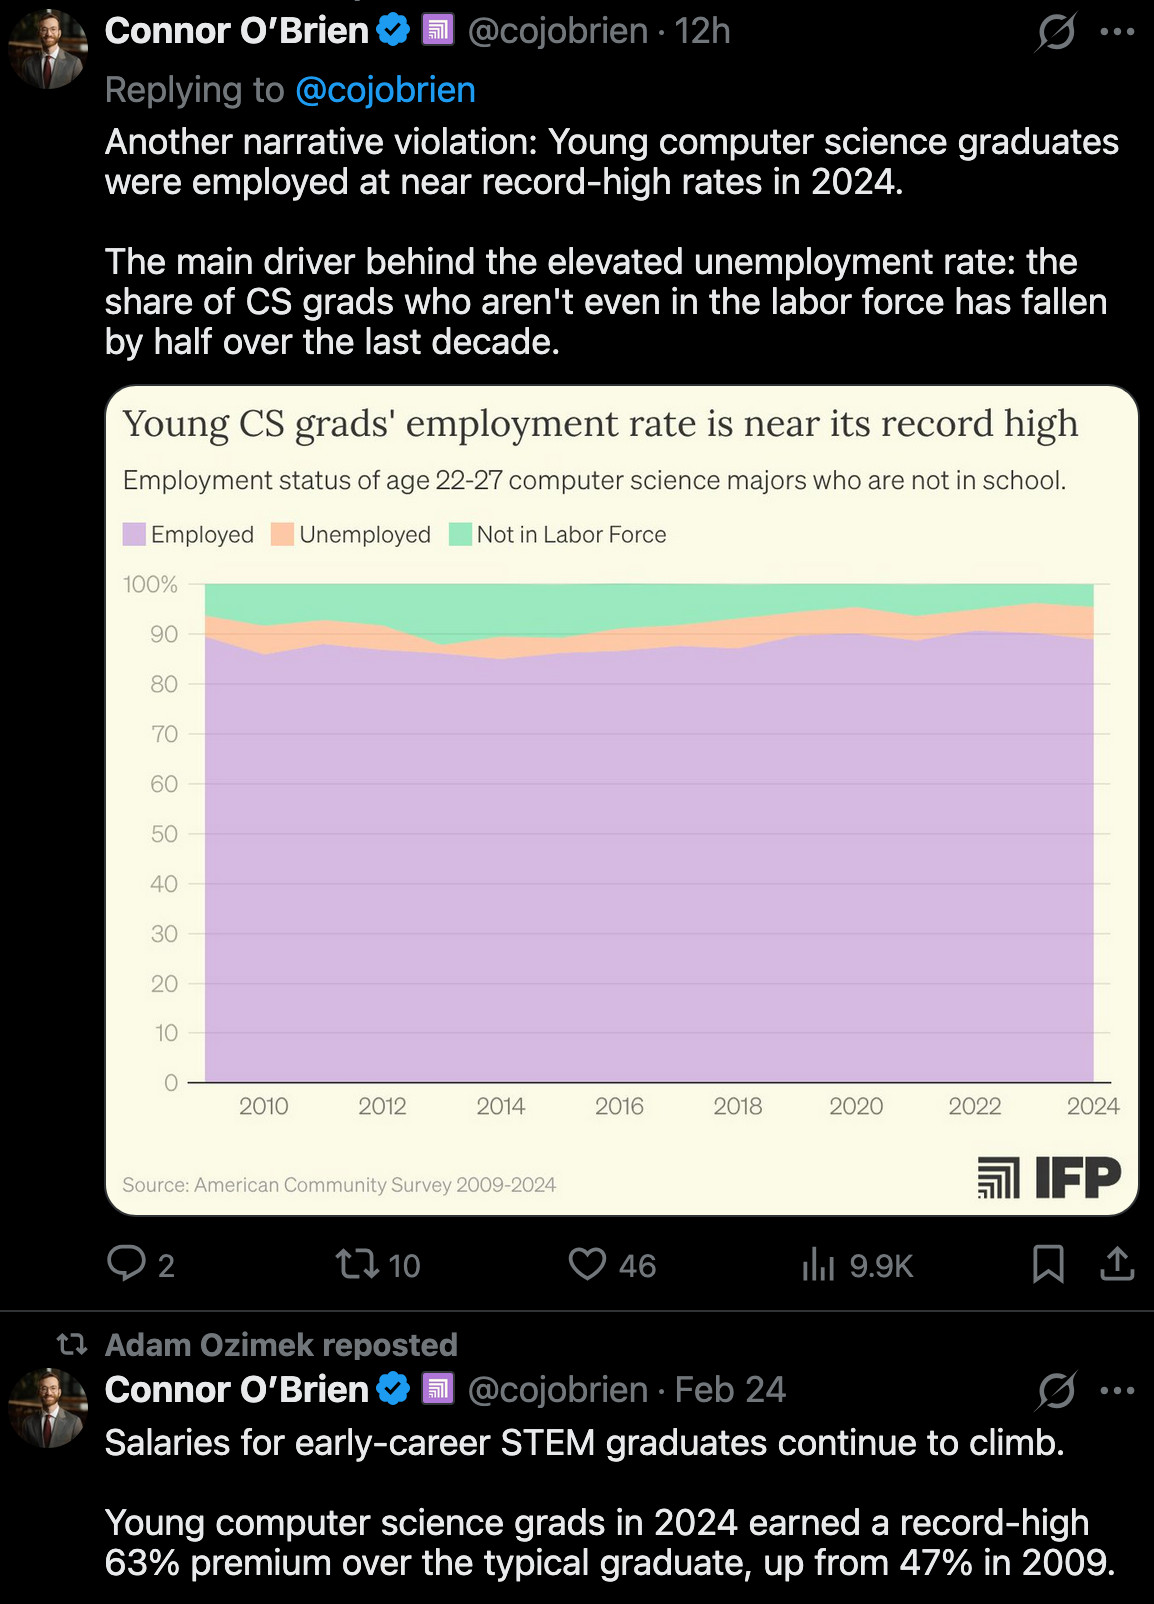
Task: Click the @cojobrien reply-to link
Action: pyautogui.click(x=385, y=90)
